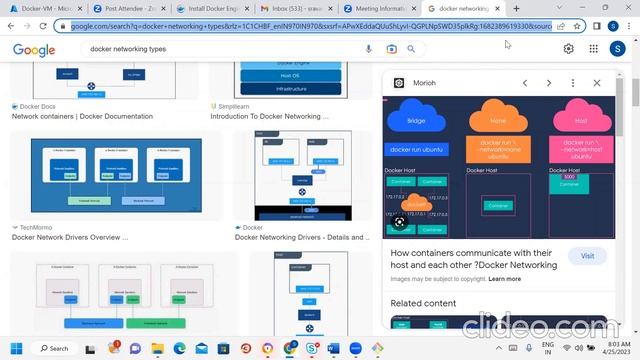The image size is (640, 360).
Task: Click the address bar URL
Action: [x=311, y=26]
